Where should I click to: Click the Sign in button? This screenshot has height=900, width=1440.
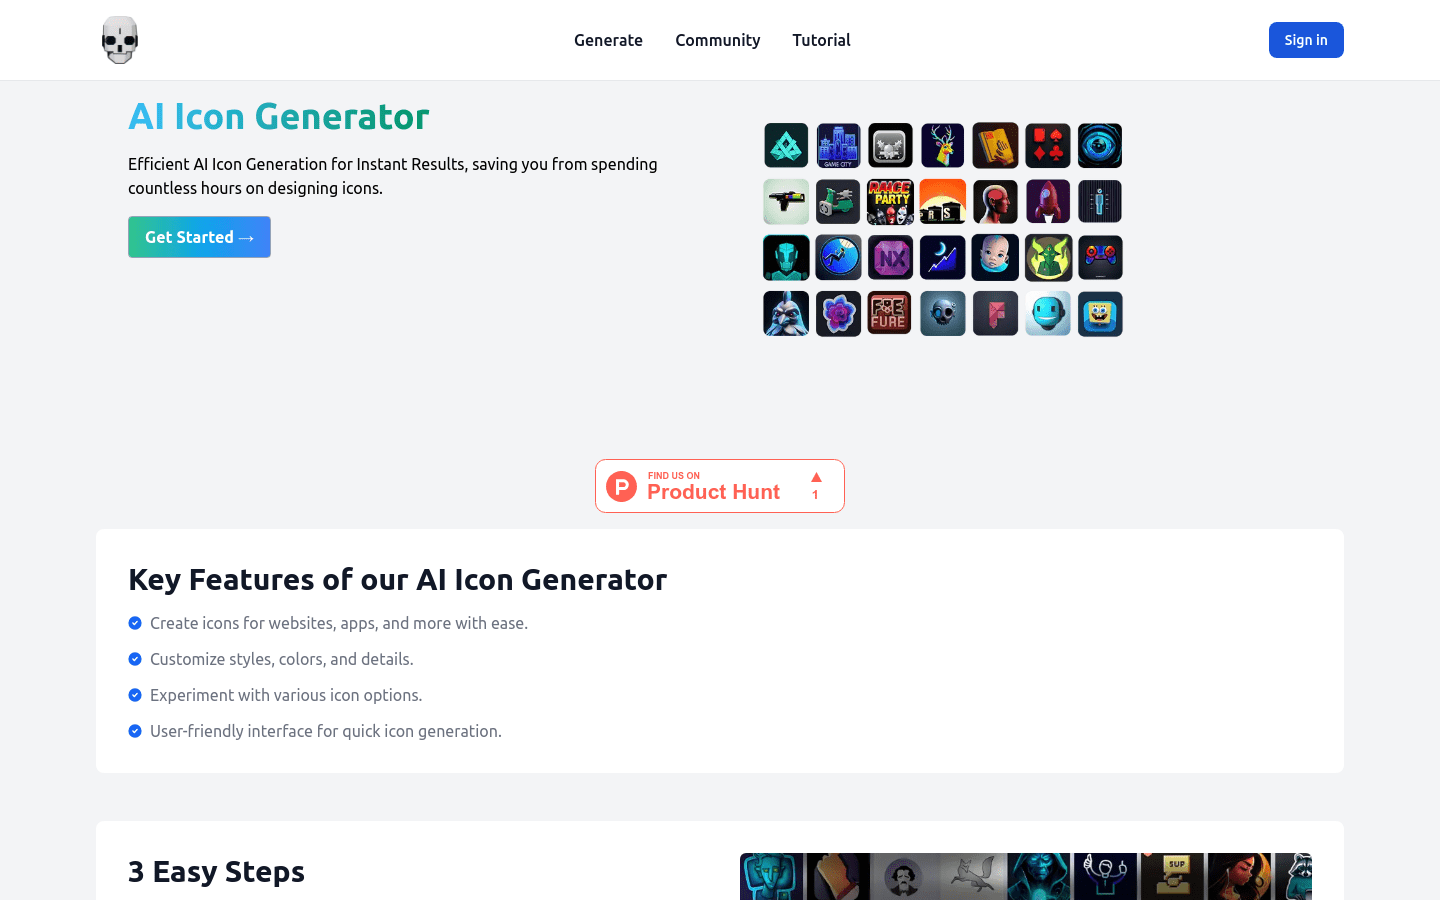tap(1306, 40)
